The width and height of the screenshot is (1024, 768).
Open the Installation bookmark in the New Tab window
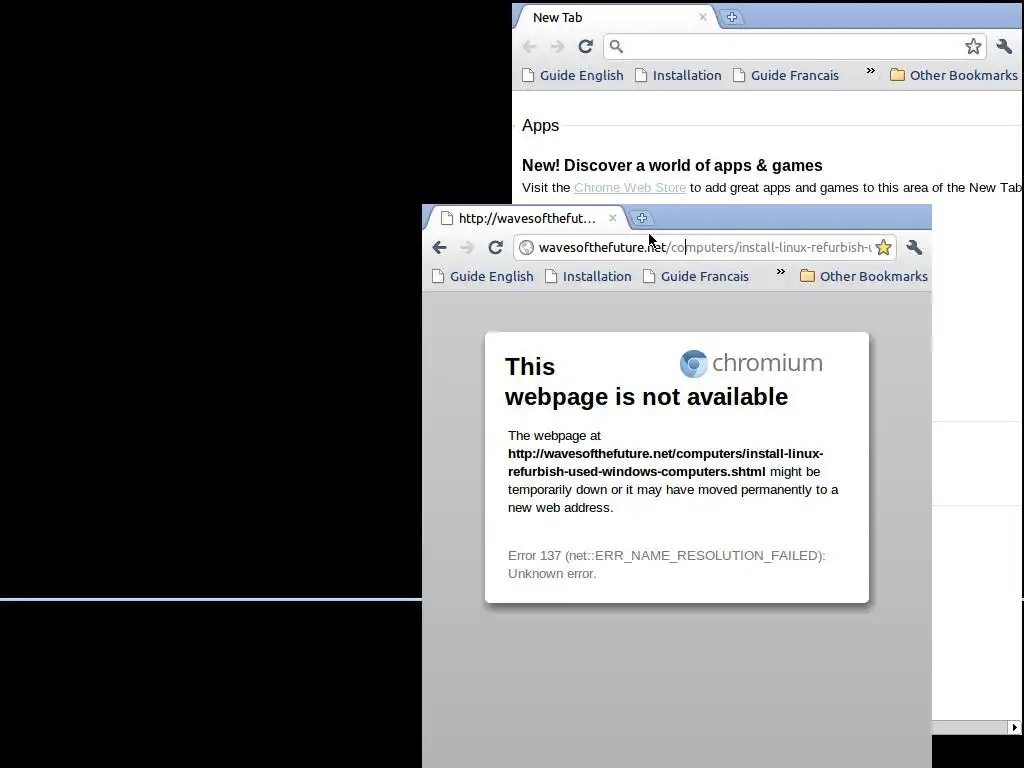click(x=679, y=75)
